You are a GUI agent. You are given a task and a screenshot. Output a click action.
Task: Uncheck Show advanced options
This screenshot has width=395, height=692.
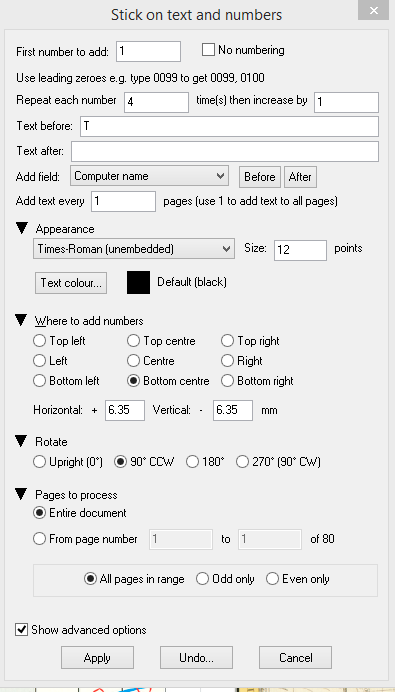(x=21, y=630)
